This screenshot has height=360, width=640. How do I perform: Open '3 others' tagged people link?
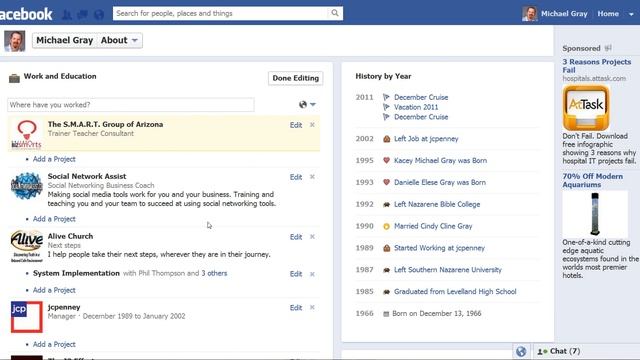pyautogui.click(x=214, y=273)
